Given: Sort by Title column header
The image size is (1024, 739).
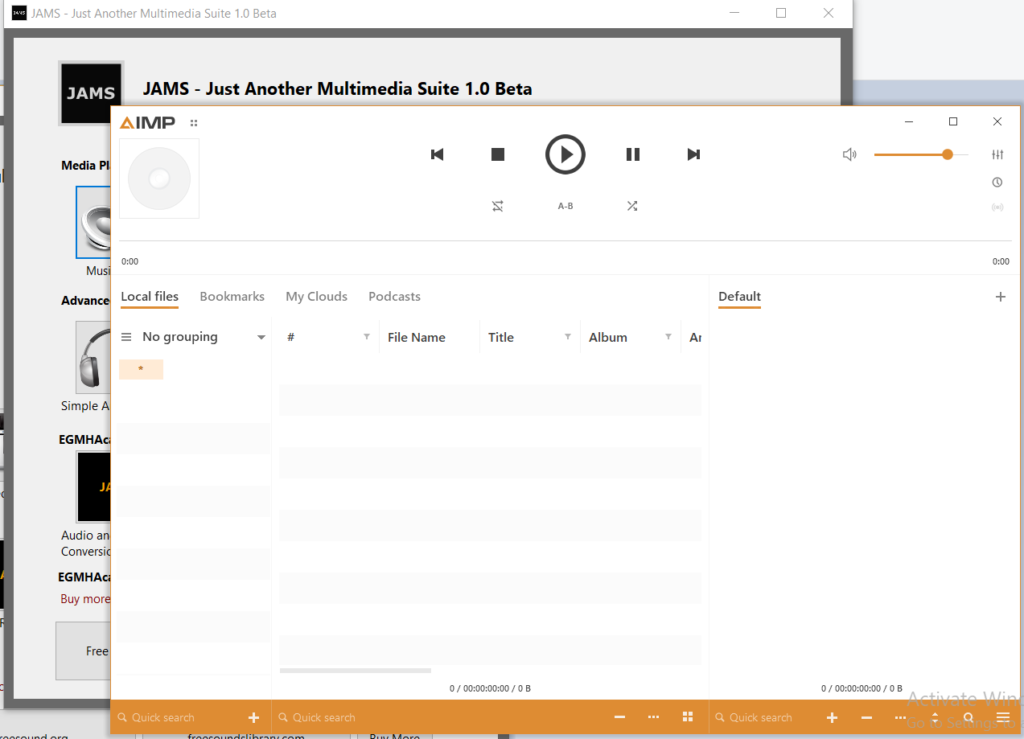Looking at the screenshot, I should (501, 338).
